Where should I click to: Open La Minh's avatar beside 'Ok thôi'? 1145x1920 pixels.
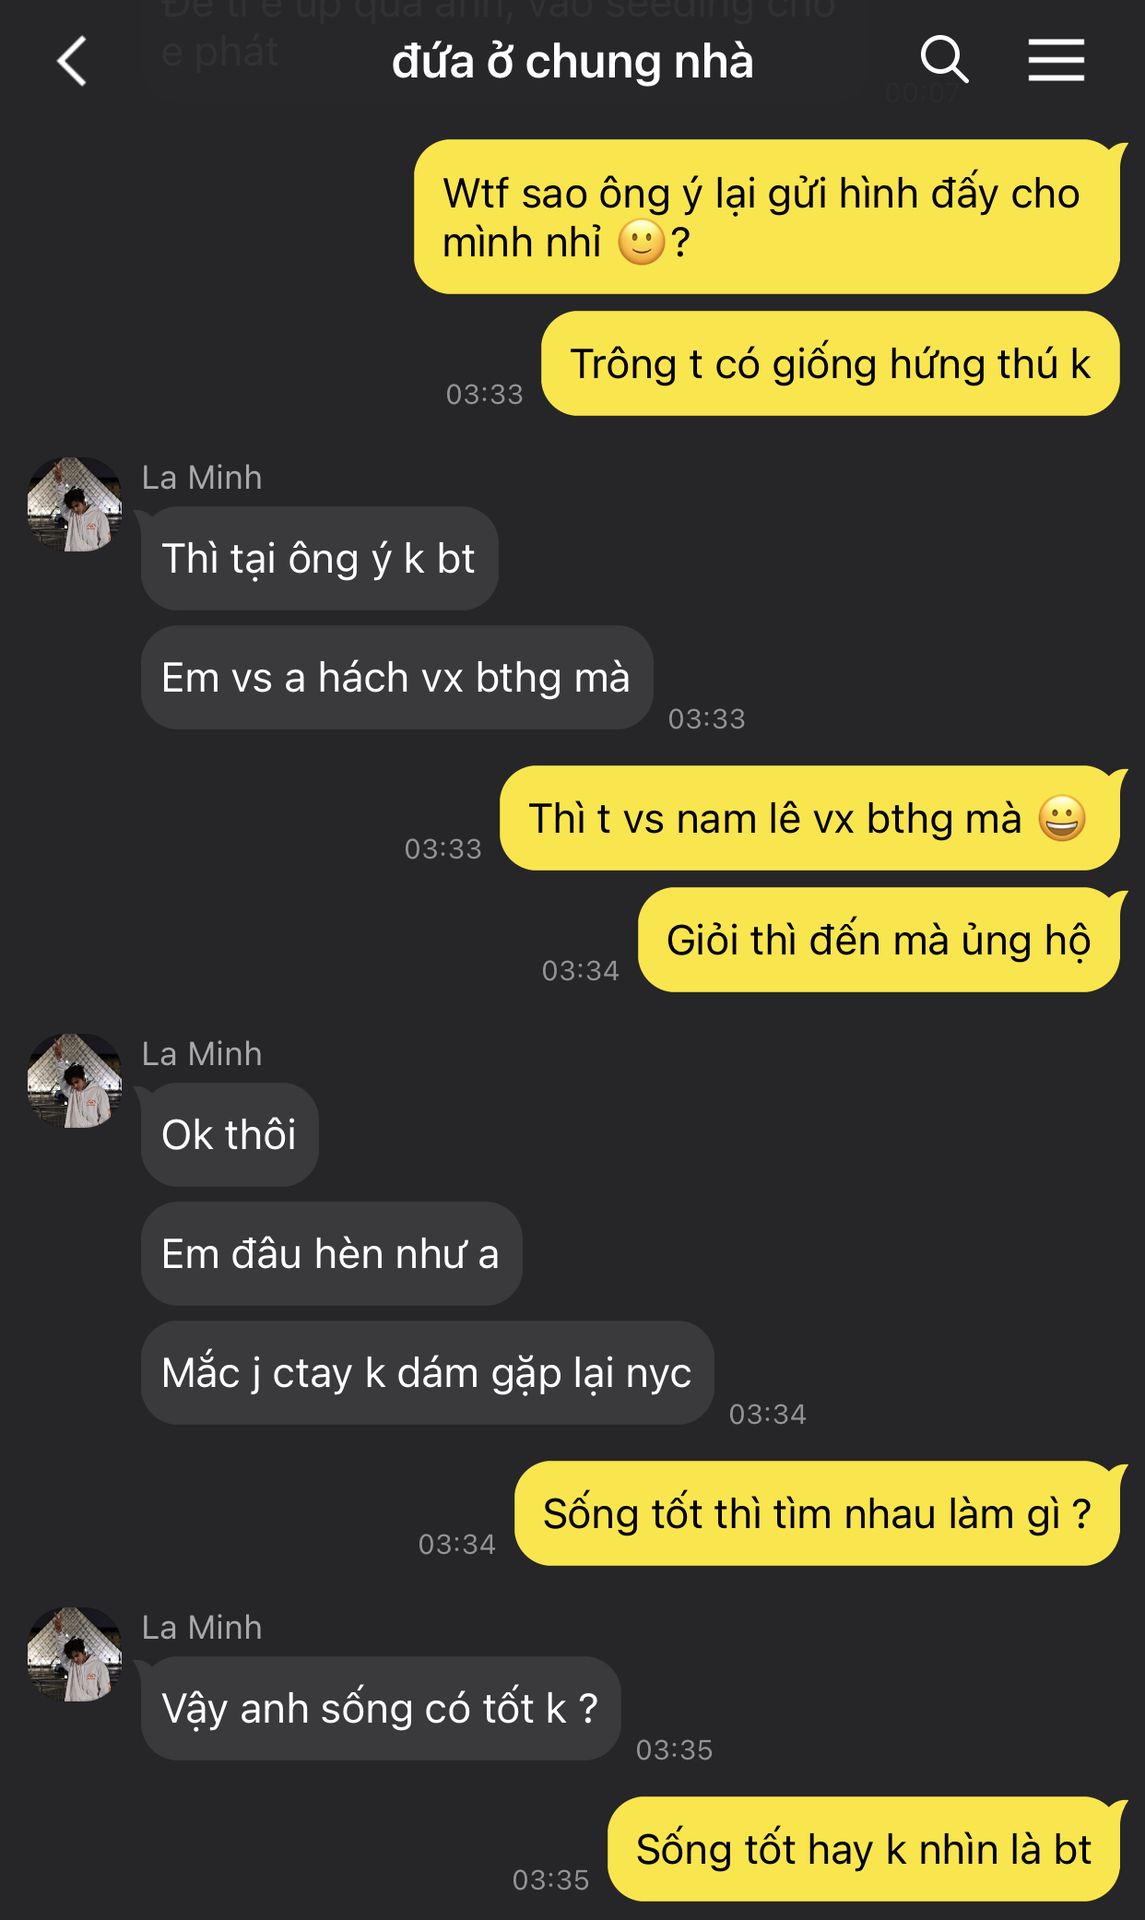coord(74,1080)
